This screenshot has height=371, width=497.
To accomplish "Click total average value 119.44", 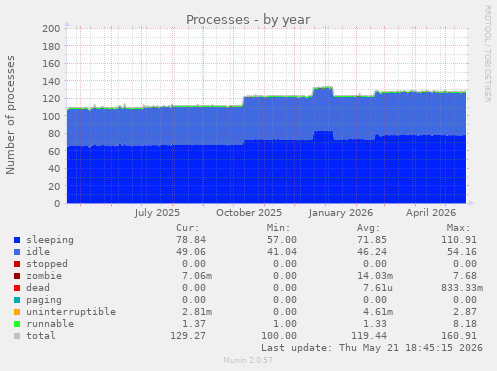I will [x=369, y=336].
